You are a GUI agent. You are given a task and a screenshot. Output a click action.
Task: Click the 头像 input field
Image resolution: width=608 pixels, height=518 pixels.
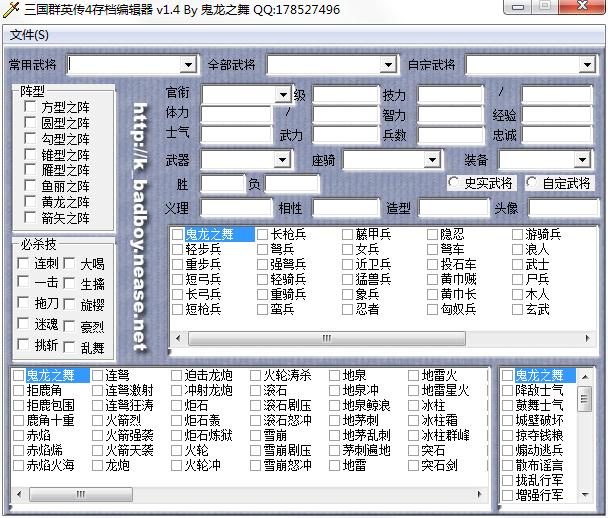(x=563, y=208)
